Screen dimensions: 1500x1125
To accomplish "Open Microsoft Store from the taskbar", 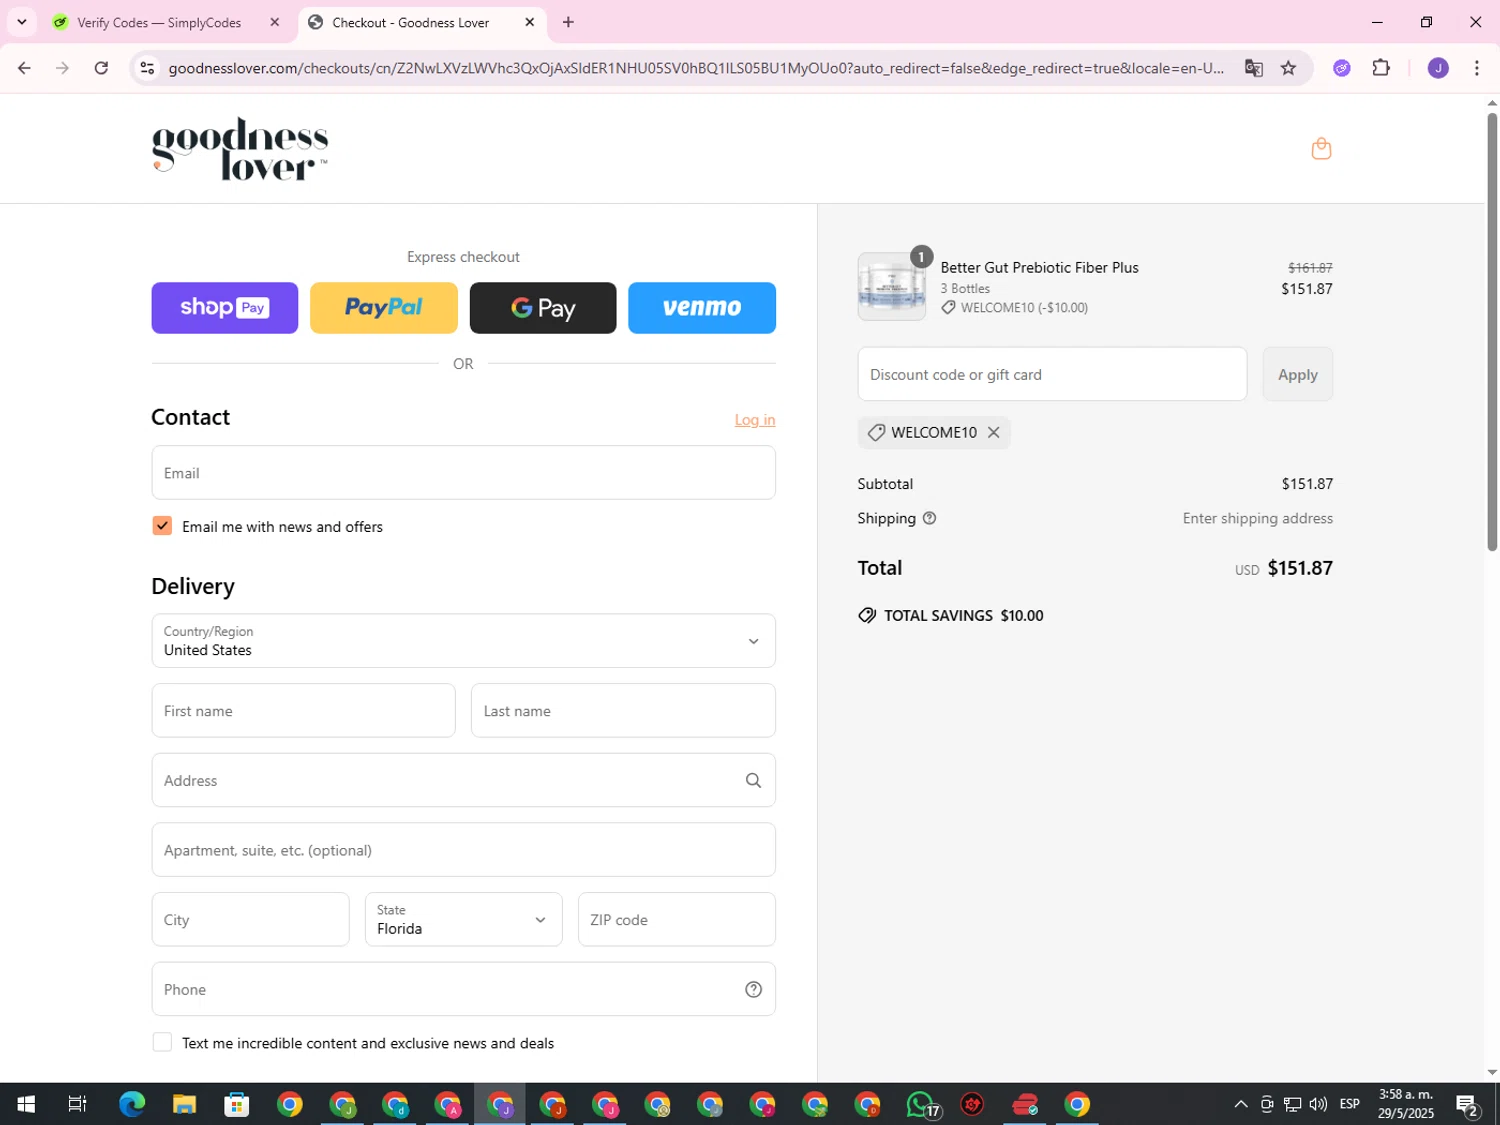I will [237, 1104].
